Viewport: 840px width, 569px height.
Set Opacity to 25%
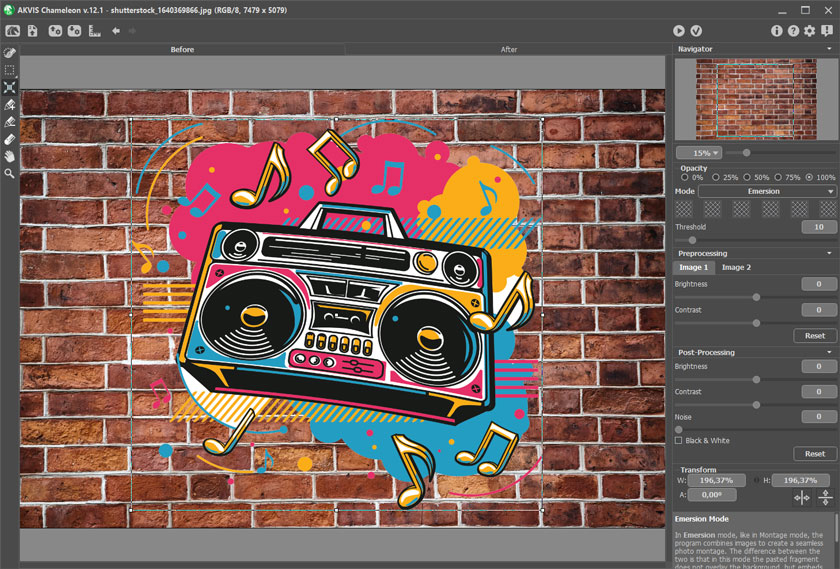pos(716,177)
